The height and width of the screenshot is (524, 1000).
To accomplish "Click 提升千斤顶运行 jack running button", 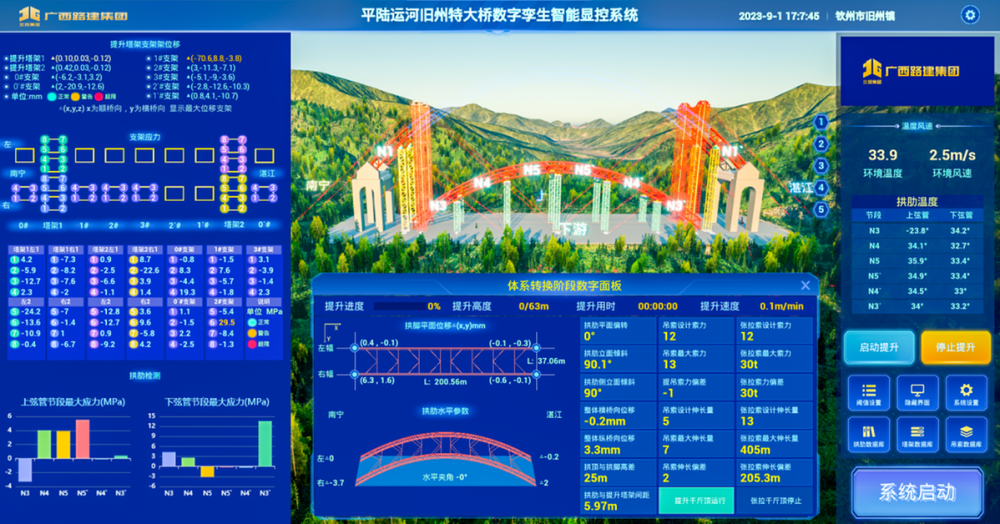I will (x=696, y=500).
